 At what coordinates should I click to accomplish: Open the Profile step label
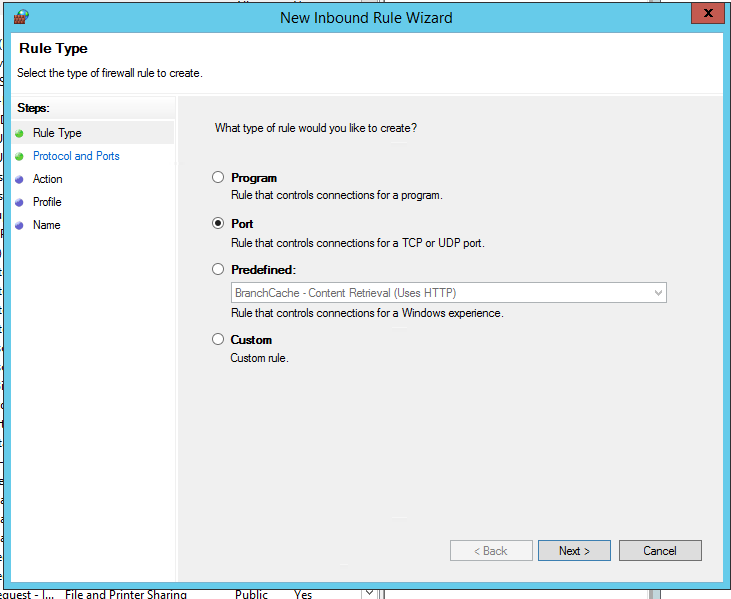point(47,202)
